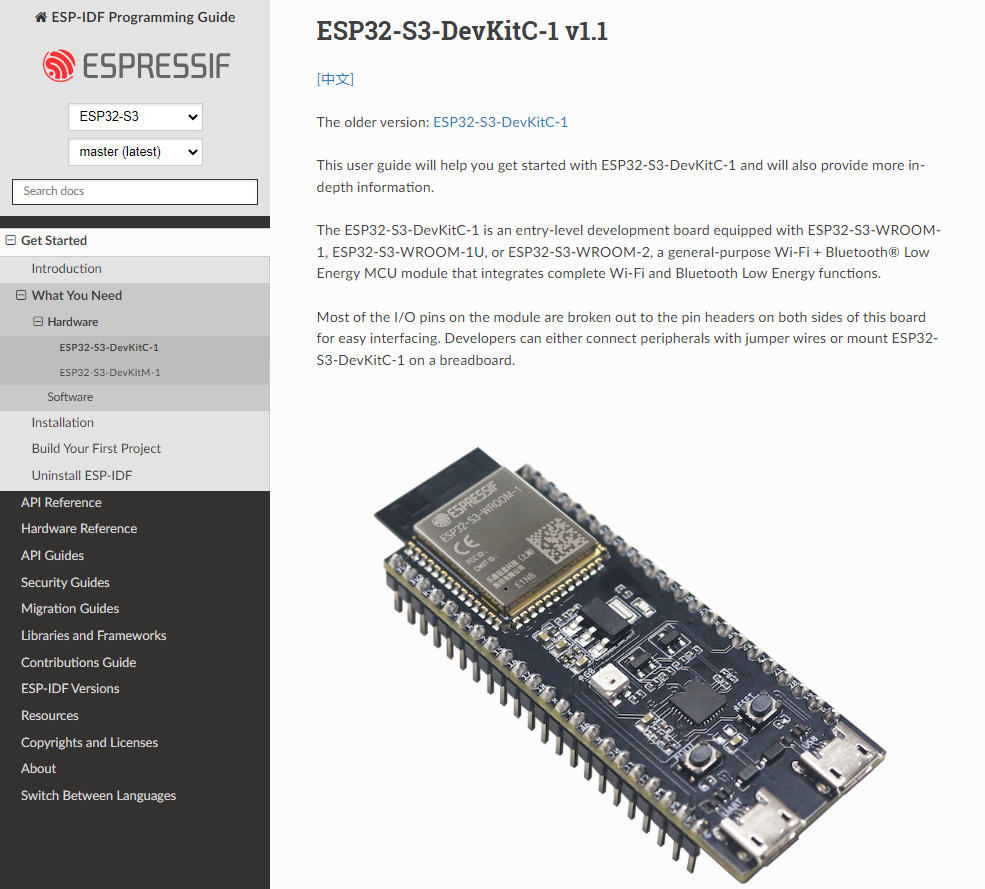Select ESP32-S3-DevKitM-1 in the sidebar
This screenshot has width=985, height=889.
coord(110,371)
